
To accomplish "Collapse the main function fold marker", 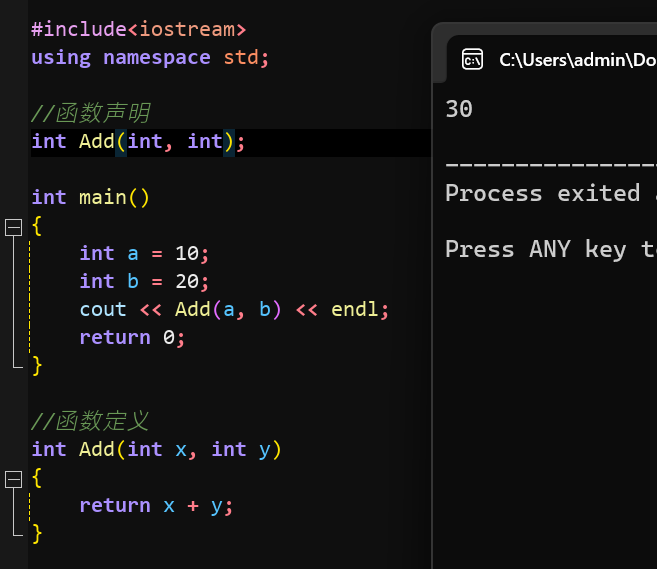I will tap(13, 226).
